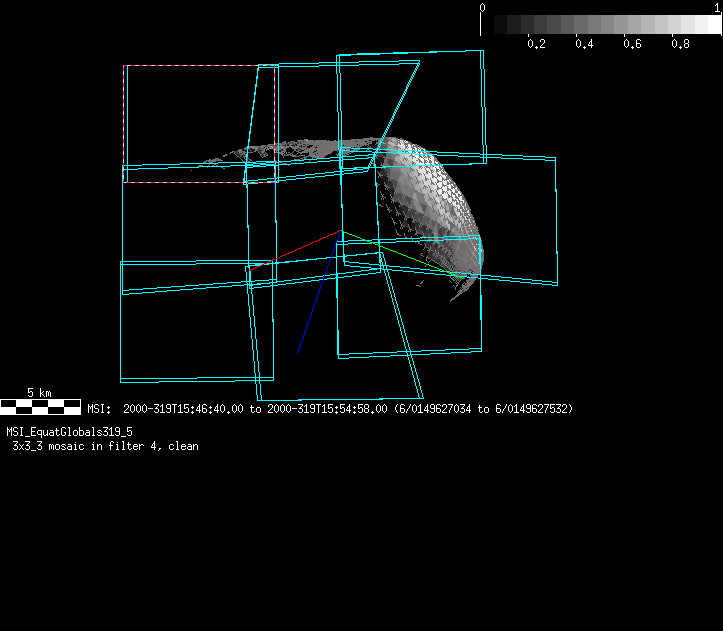Click the MSI_EquatGlobals319_5 sequence name
The height and width of the screenshot is (631, 723).
[x=70, y=432]
